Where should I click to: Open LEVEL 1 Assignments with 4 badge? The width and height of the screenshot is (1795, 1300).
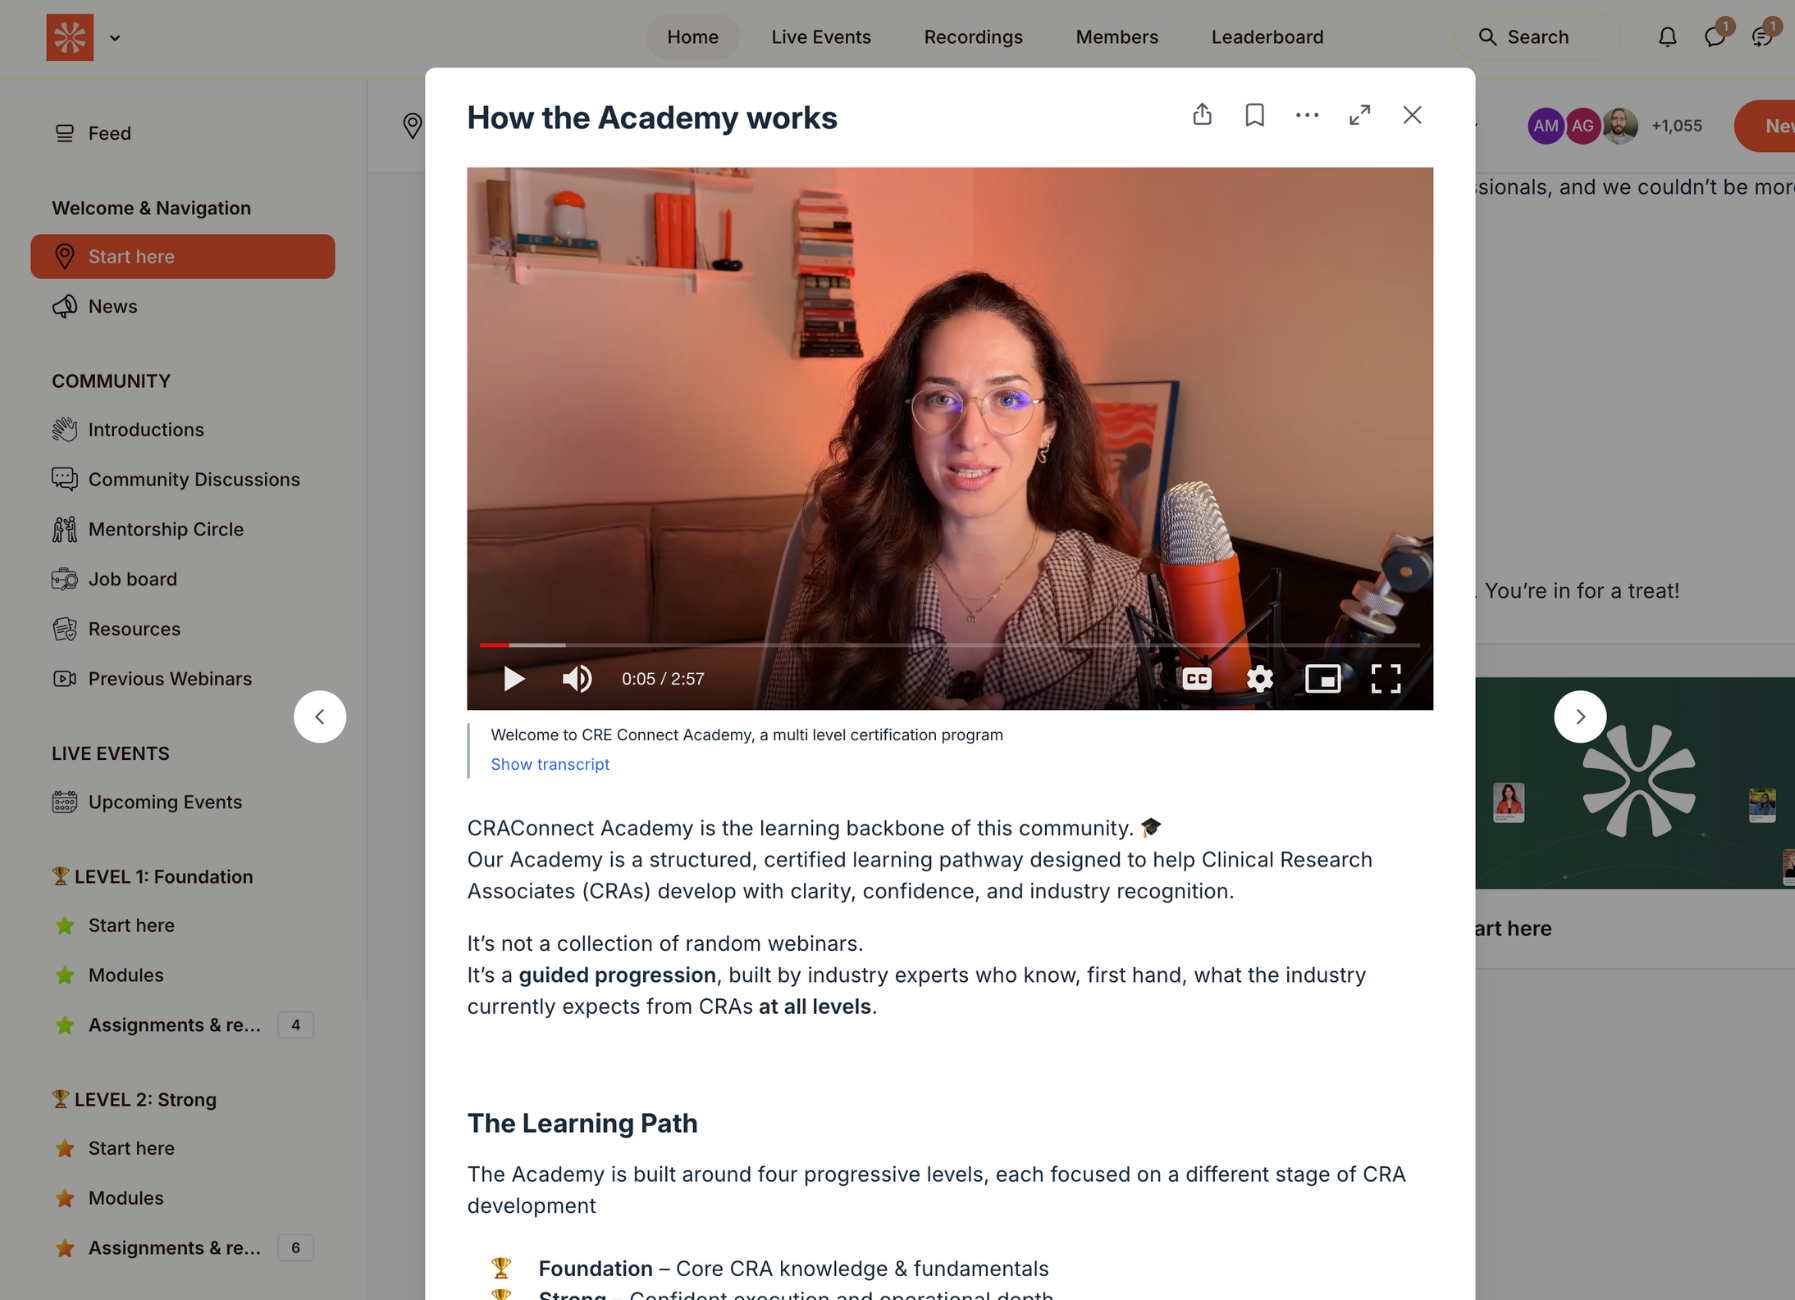(183, 1026)
